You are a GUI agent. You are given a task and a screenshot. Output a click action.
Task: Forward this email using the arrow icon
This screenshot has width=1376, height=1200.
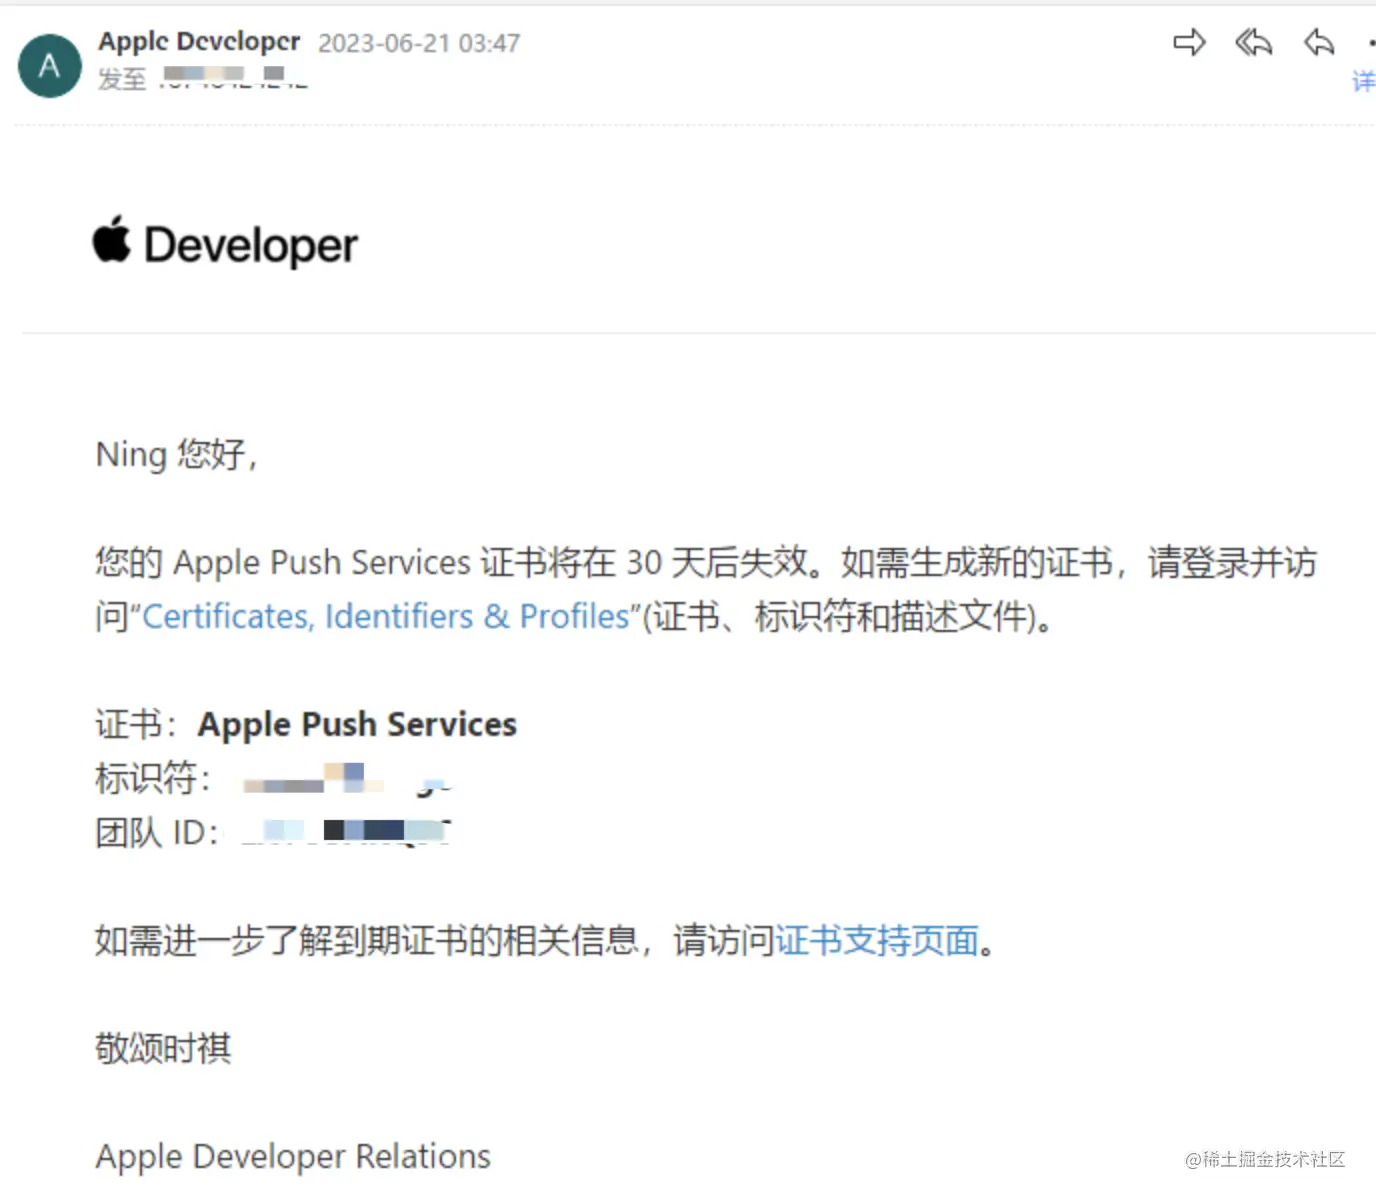click(x=1189, y=42)
